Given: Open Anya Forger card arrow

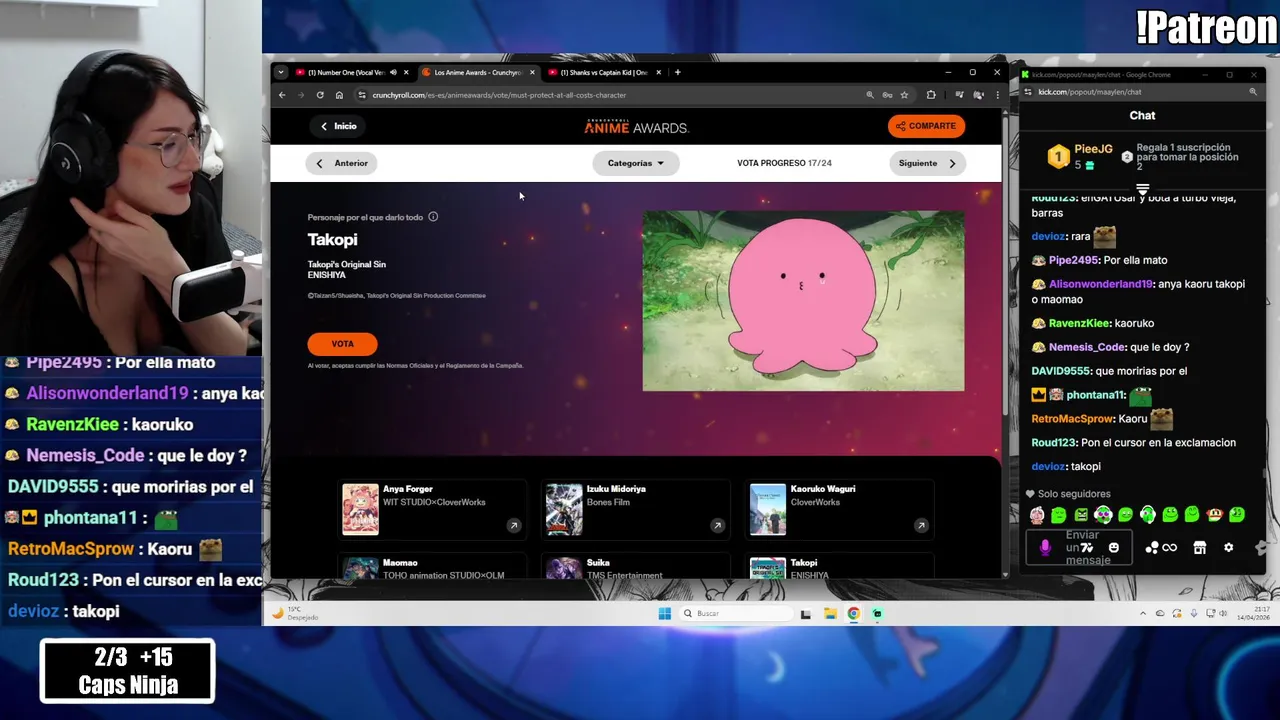Looking at the screenshot, I should tap(513, 525).
